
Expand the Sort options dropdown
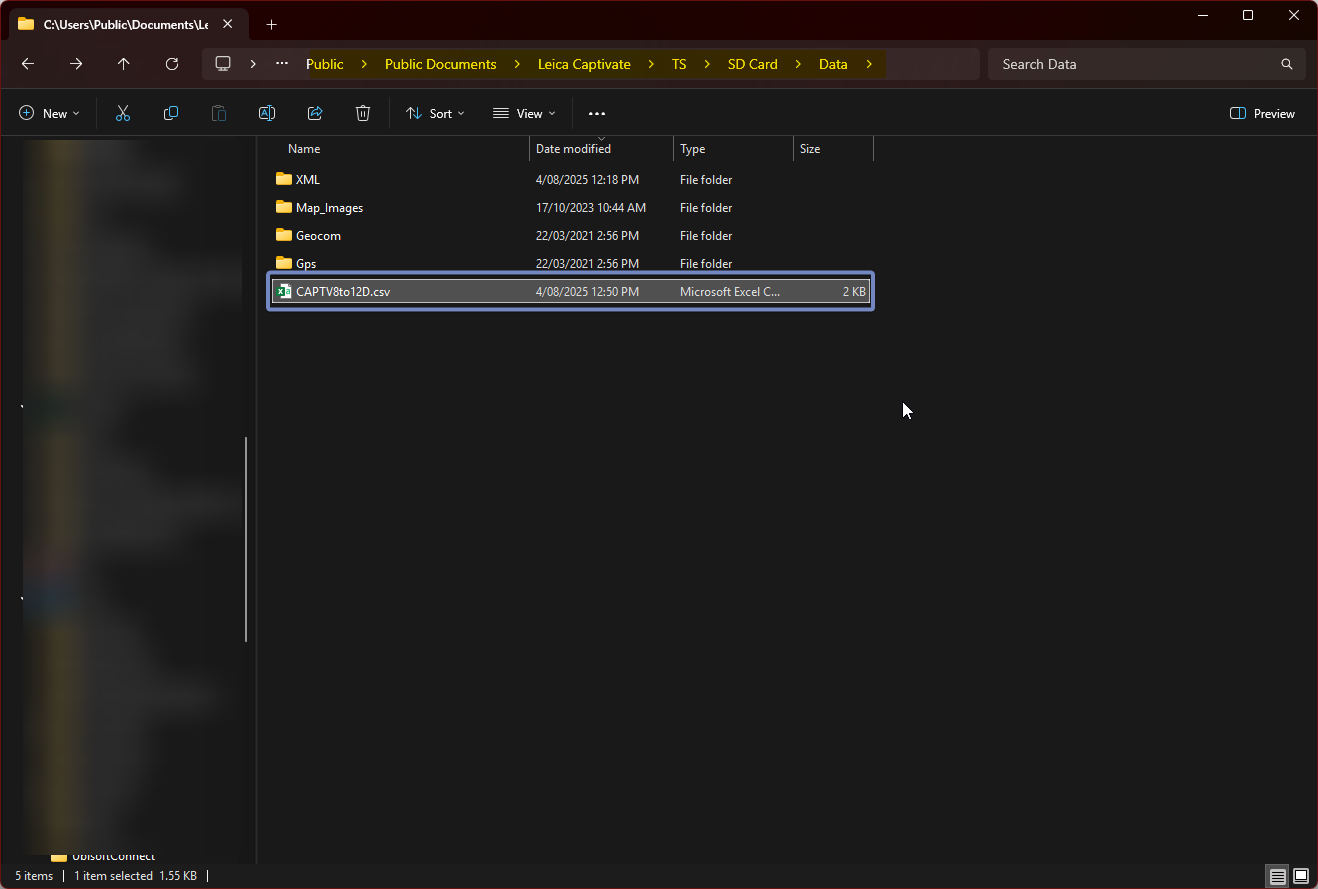tap(435, 114)
